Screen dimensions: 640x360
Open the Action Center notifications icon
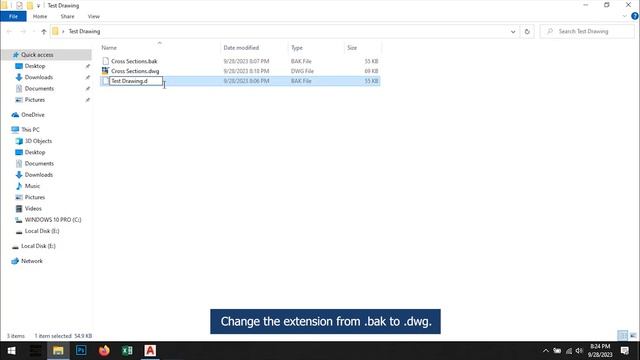click(624, 351)
